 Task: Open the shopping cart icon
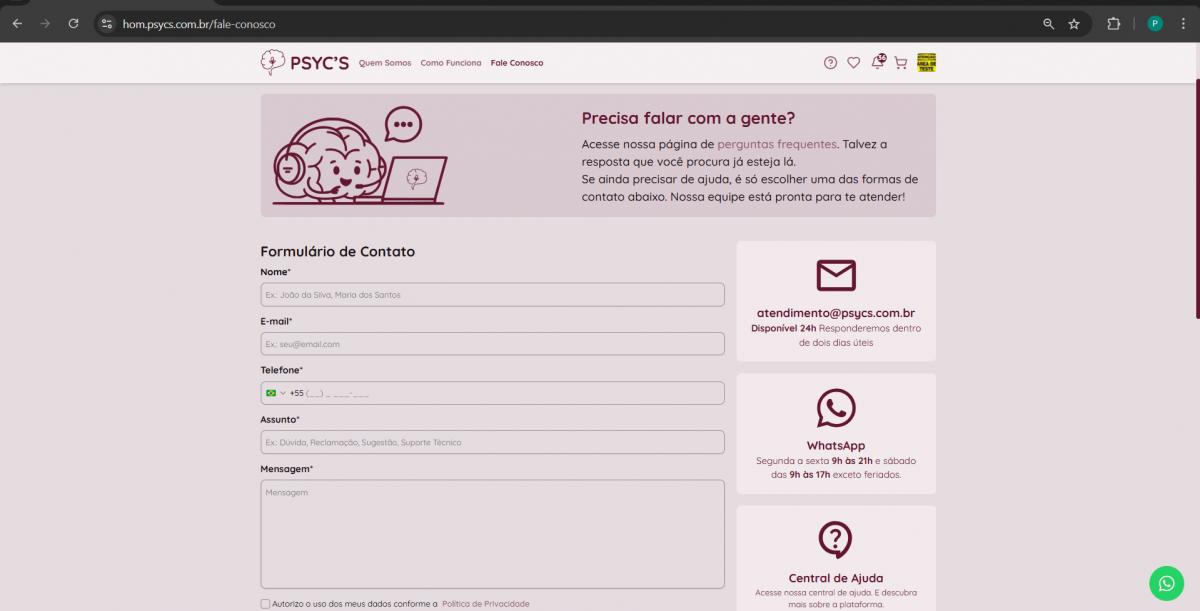click(900, 63)
